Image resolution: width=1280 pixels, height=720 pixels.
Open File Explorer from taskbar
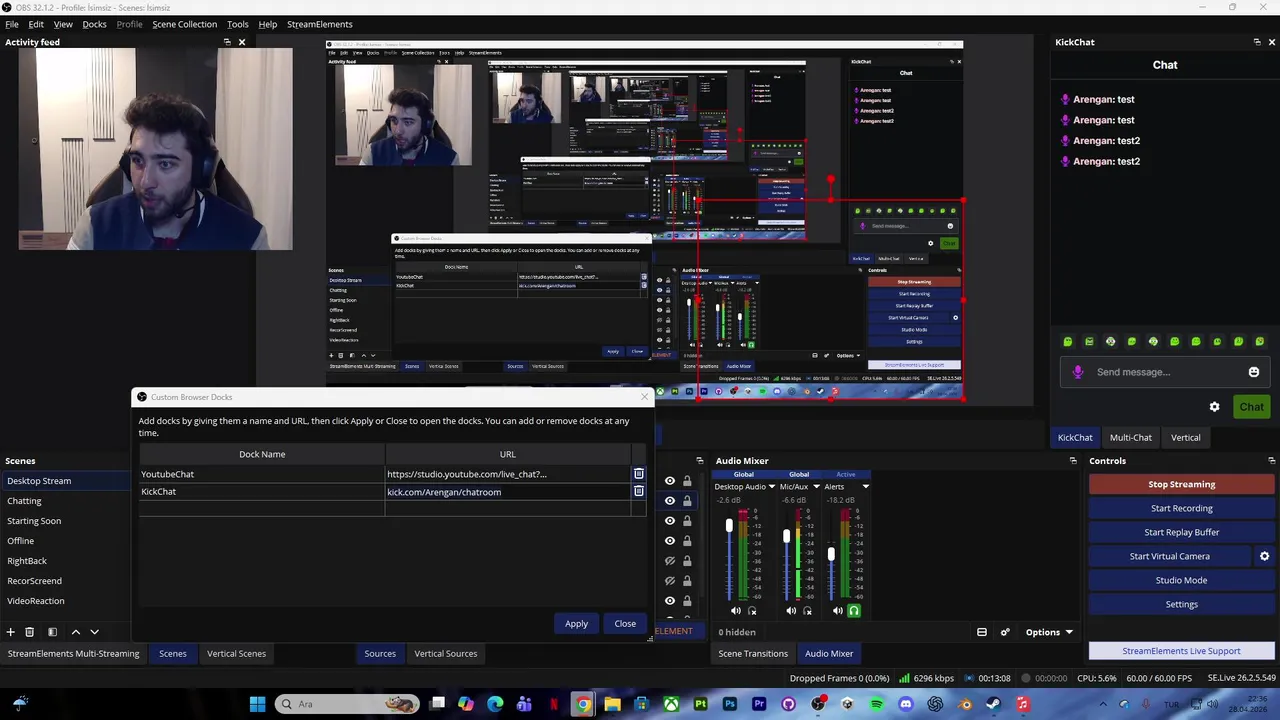pyautogui.click(x=612, y=704)
